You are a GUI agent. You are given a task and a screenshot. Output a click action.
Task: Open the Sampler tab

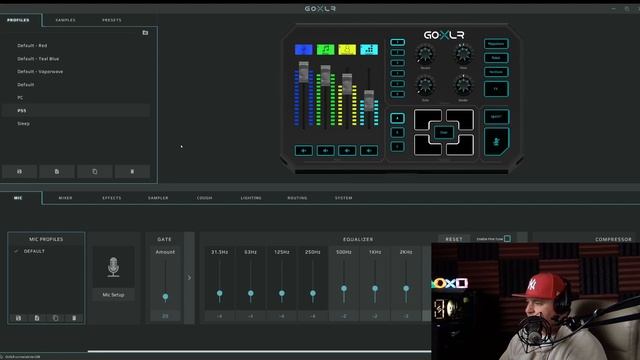click(158, 198)
